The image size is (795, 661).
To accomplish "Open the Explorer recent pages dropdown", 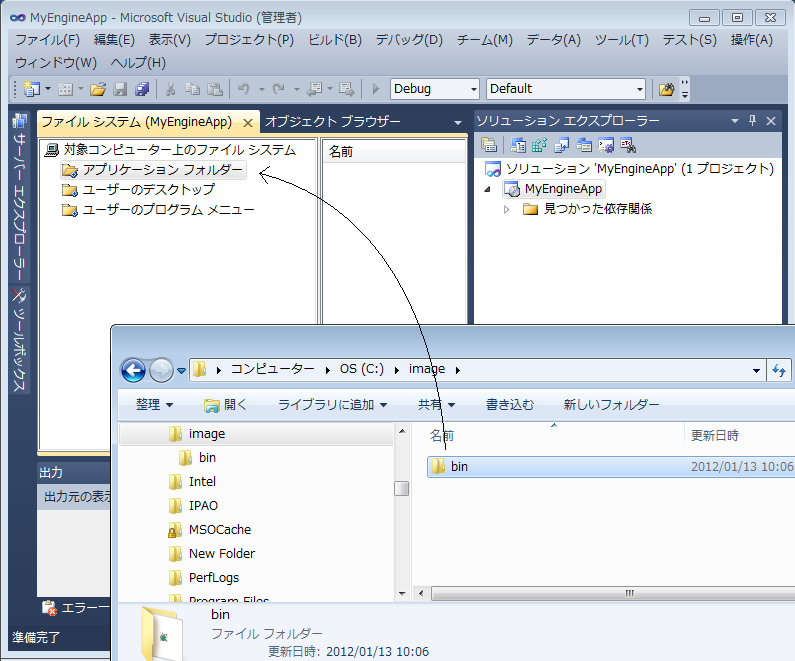I will [x=182, y=371].
